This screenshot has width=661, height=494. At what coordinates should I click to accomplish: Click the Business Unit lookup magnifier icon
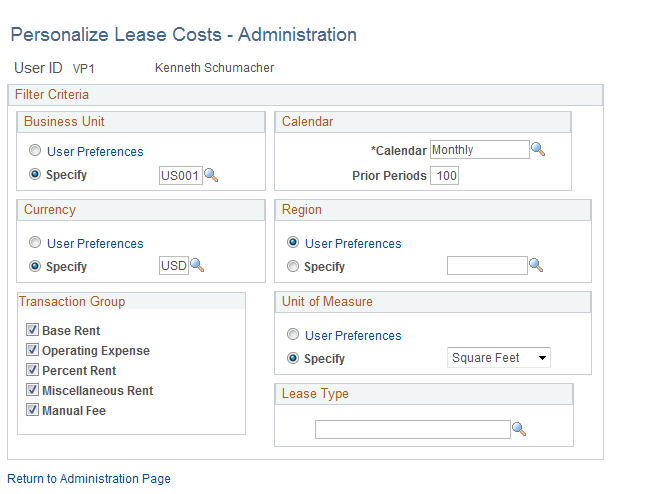(211, 175)
